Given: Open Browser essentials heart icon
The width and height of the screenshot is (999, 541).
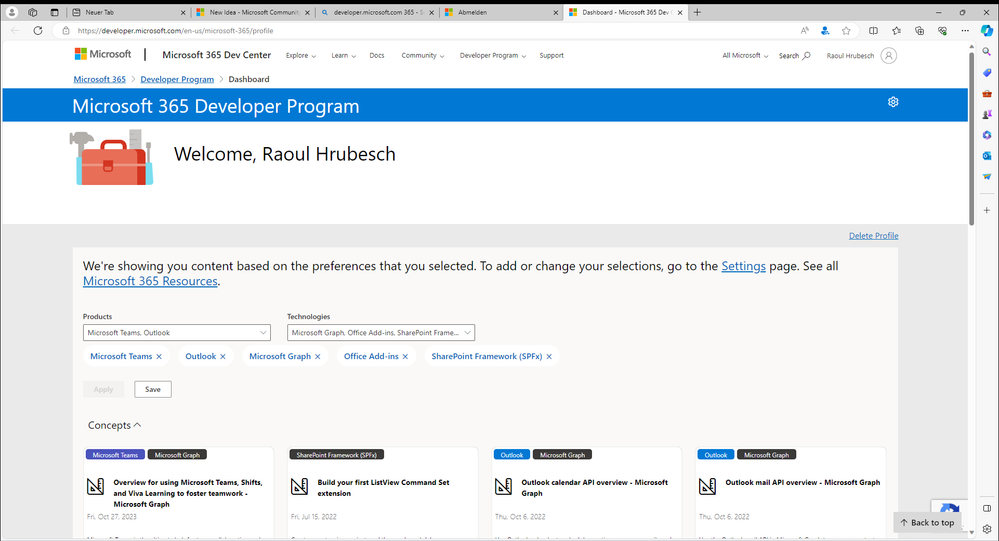Looking at the screenshot, I should [942, 31].
